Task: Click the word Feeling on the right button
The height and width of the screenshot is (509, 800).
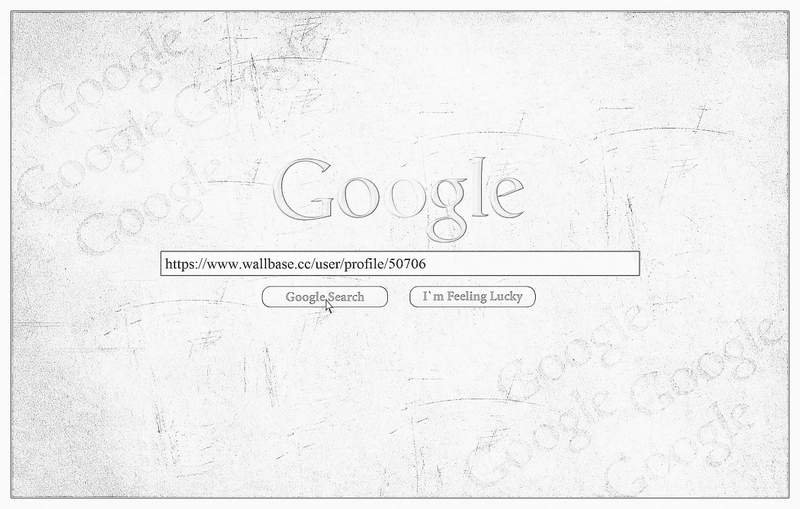Action: point(466,297)
